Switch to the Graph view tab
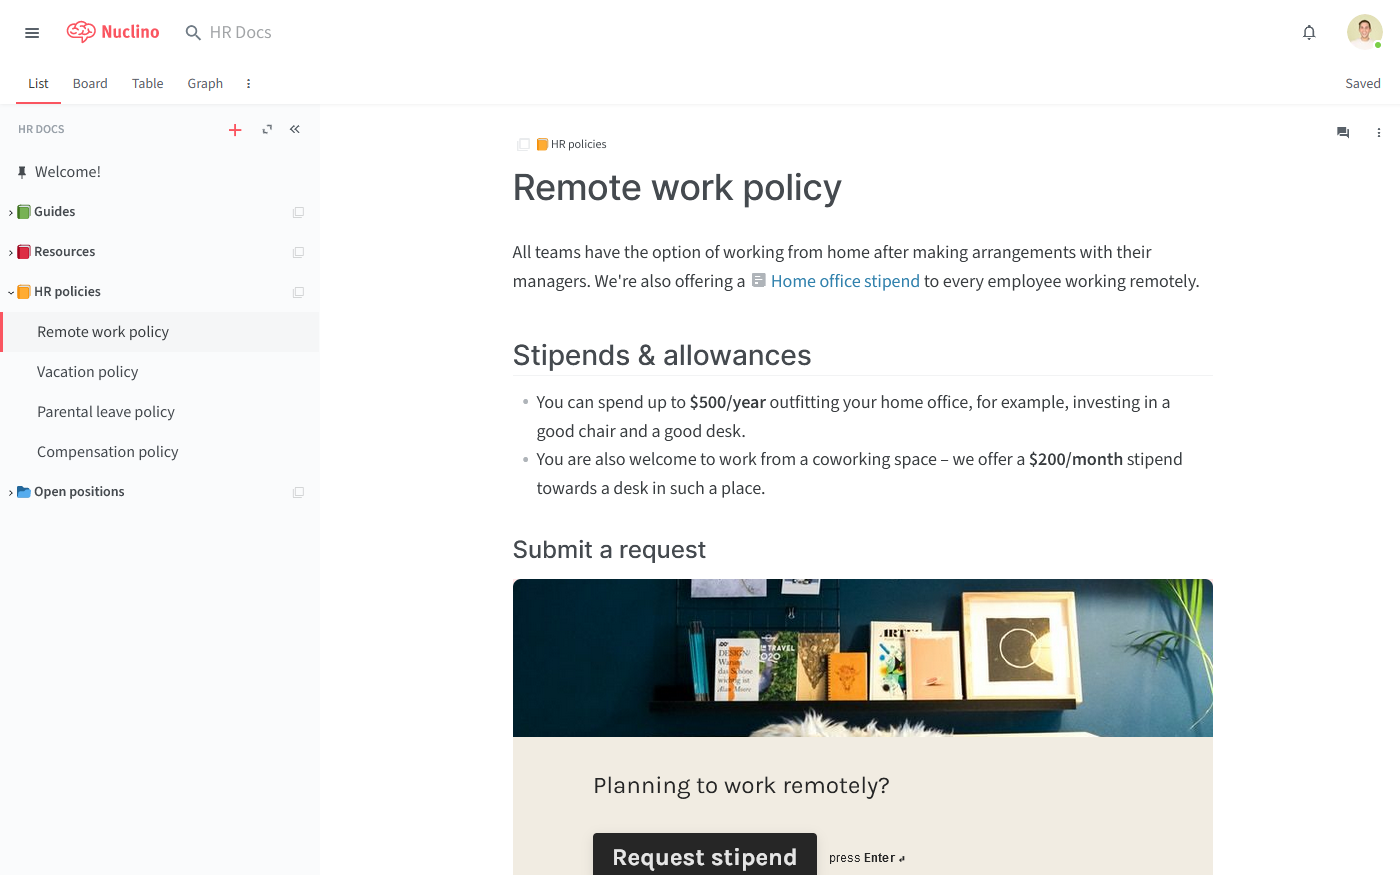Screen dimensions: 1400x875 tap(205, 84)
